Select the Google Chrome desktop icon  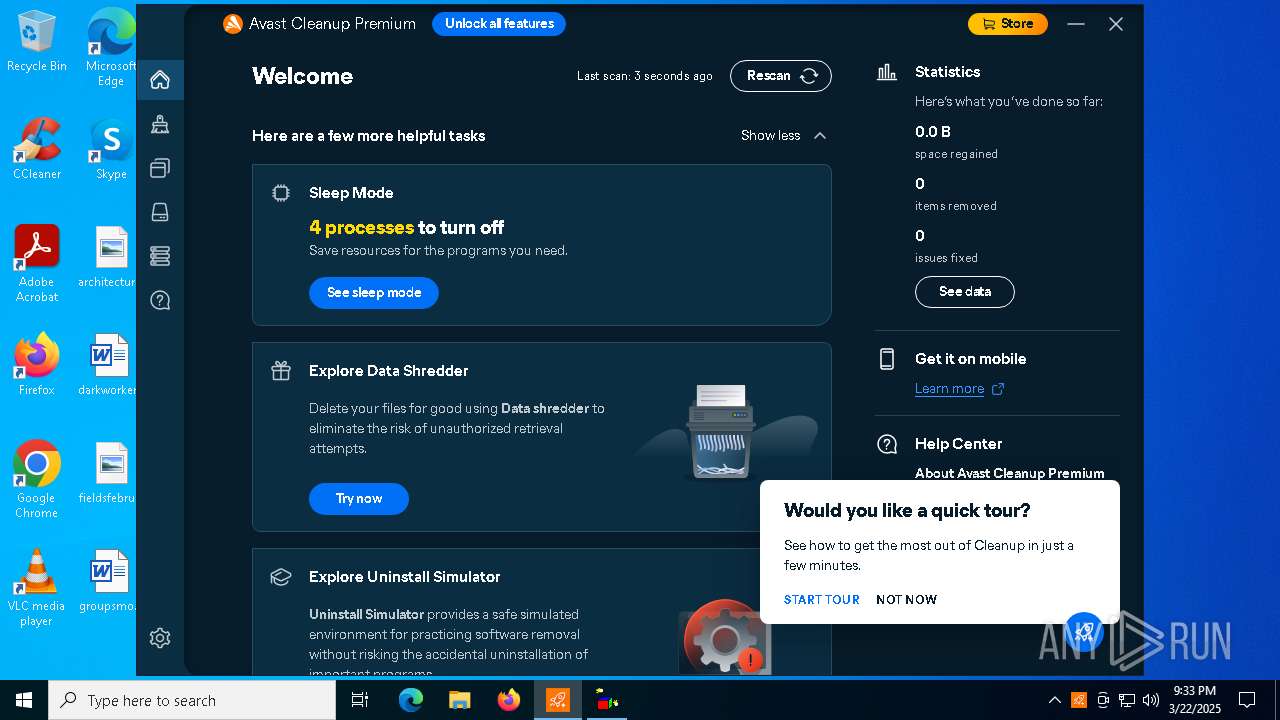(37, 480)
